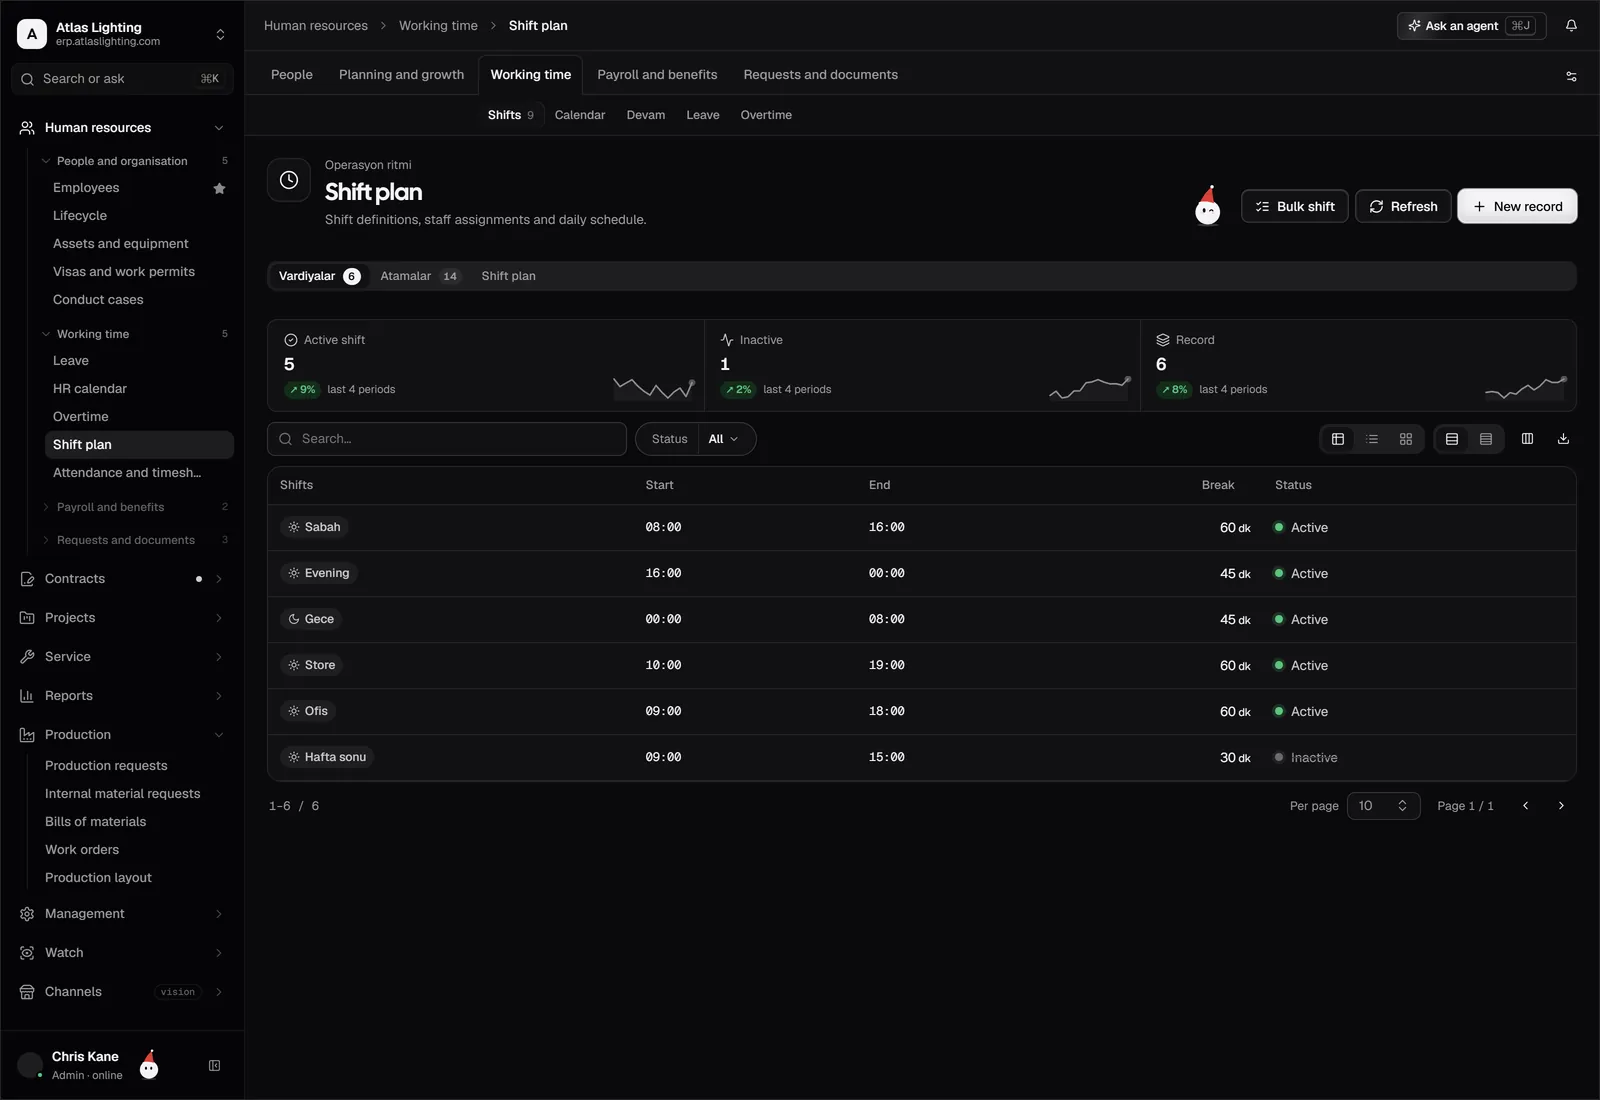Collapse the sidebar panel icon
The image size is (1600, 1100).
tap(214, 1066)
